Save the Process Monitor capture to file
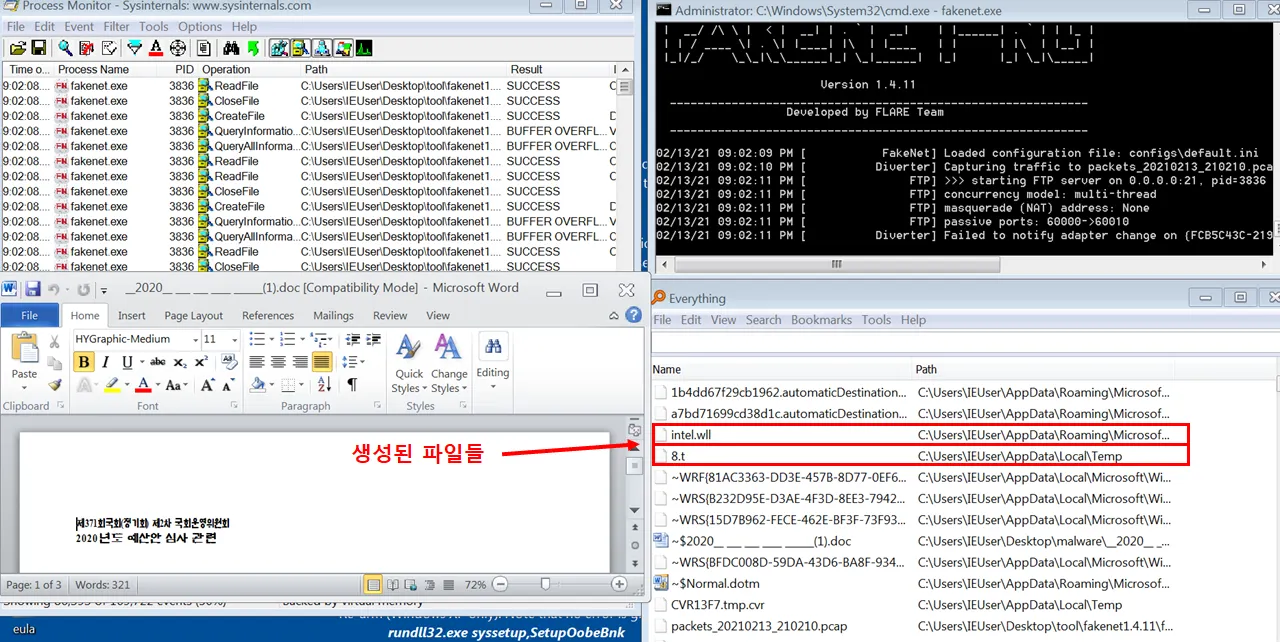The height and width of the screenshot is (642, 1280). 39,48
